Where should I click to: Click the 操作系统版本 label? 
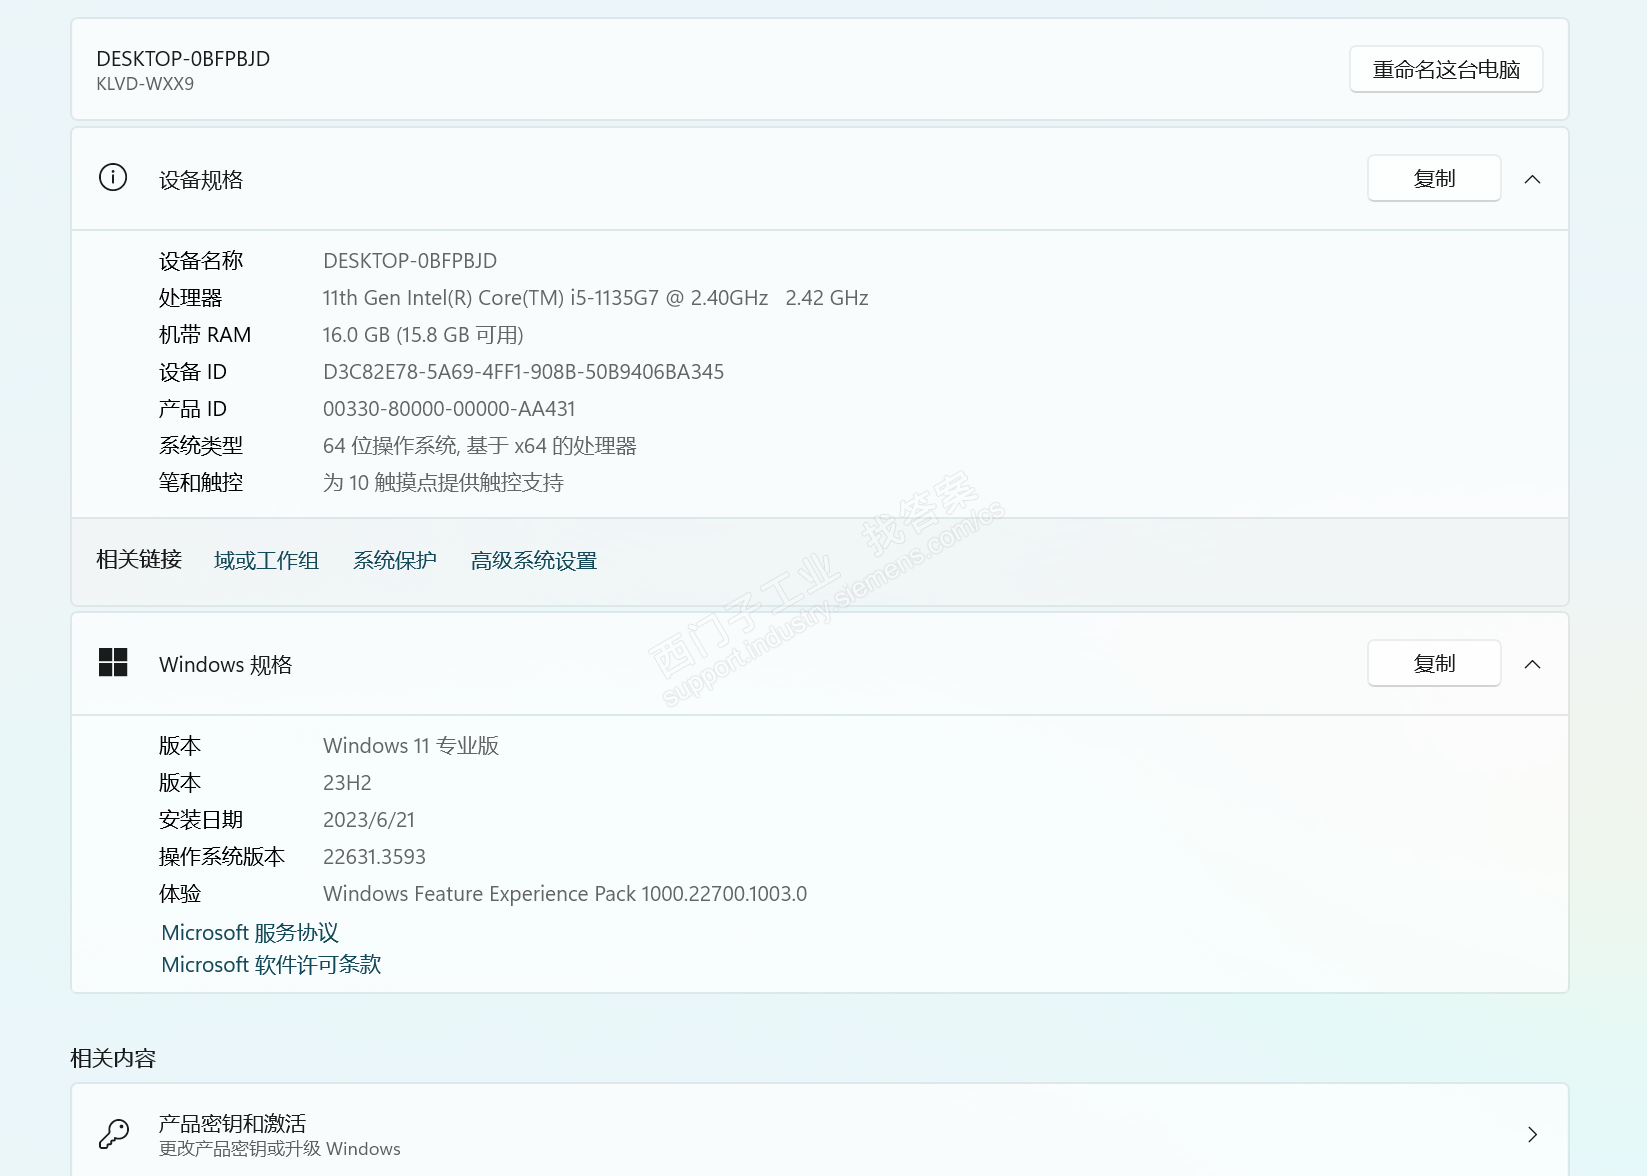[x=222, y=857]
